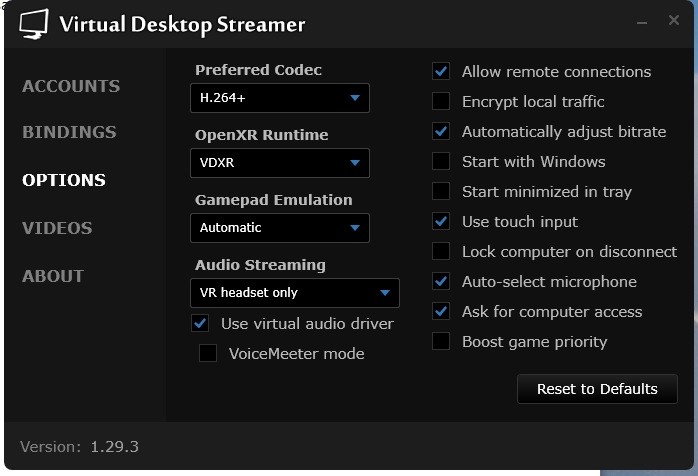
Task: Click the OpenXR Runtime label
Action: coord(262,135)
